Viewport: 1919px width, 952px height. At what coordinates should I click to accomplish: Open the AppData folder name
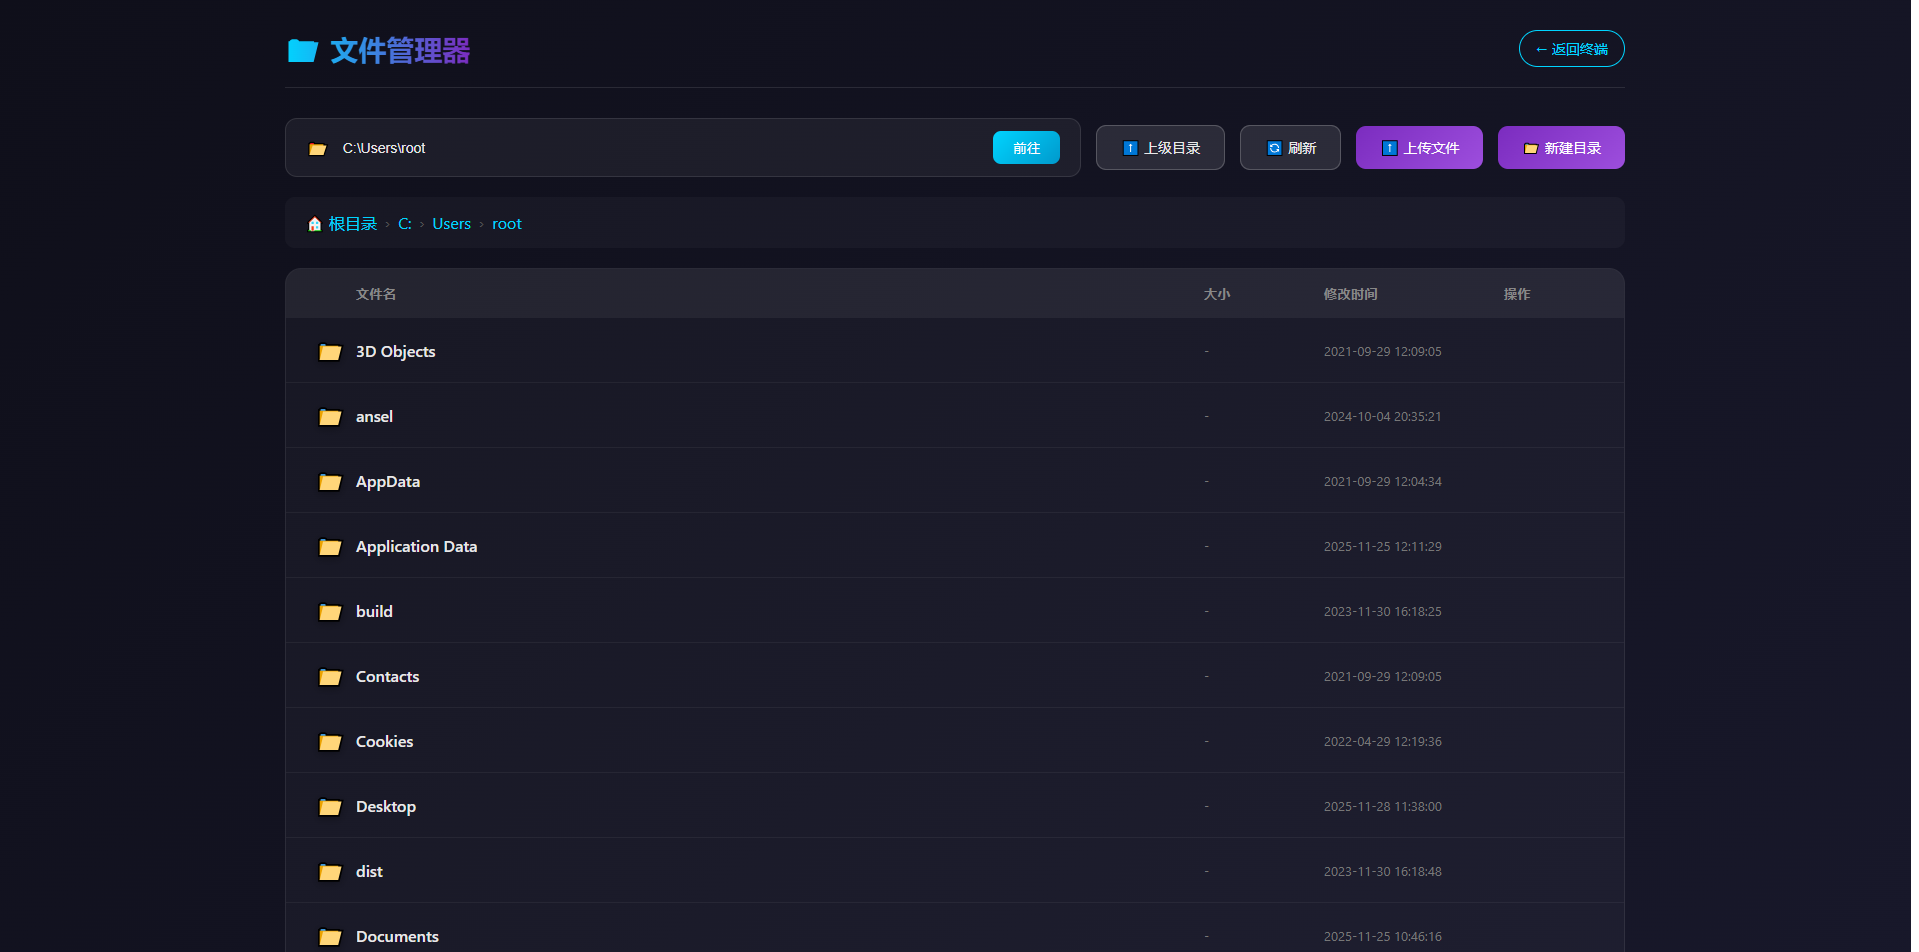(x=388, y=482)
